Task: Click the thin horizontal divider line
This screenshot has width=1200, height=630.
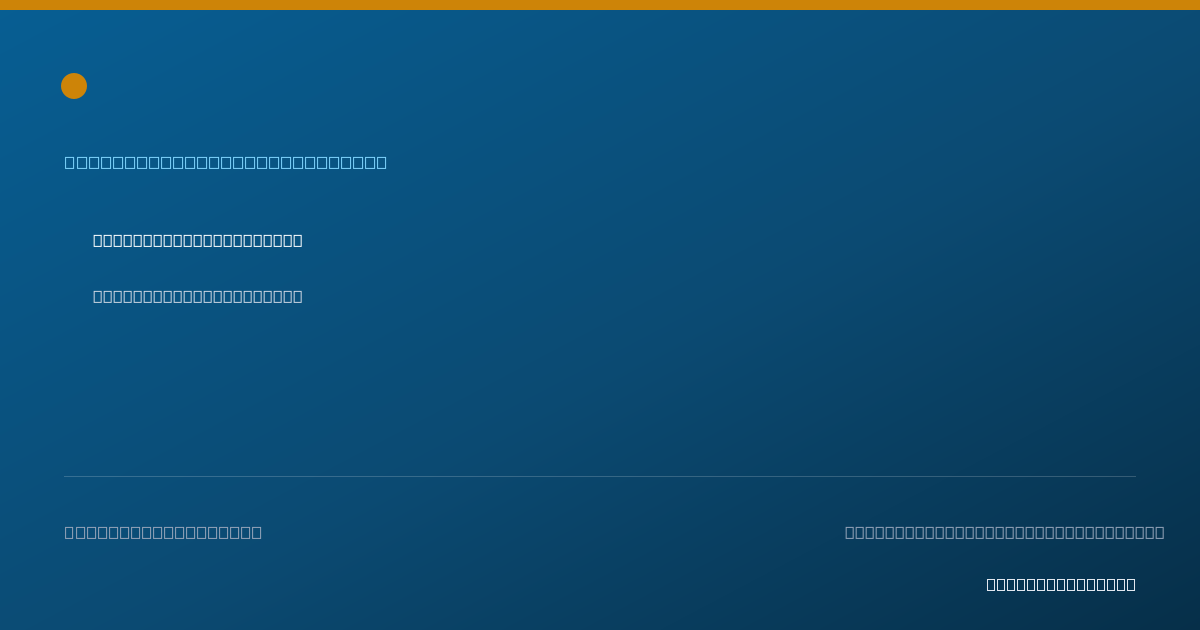Action: pyautogui.click(x=600, y=476)
